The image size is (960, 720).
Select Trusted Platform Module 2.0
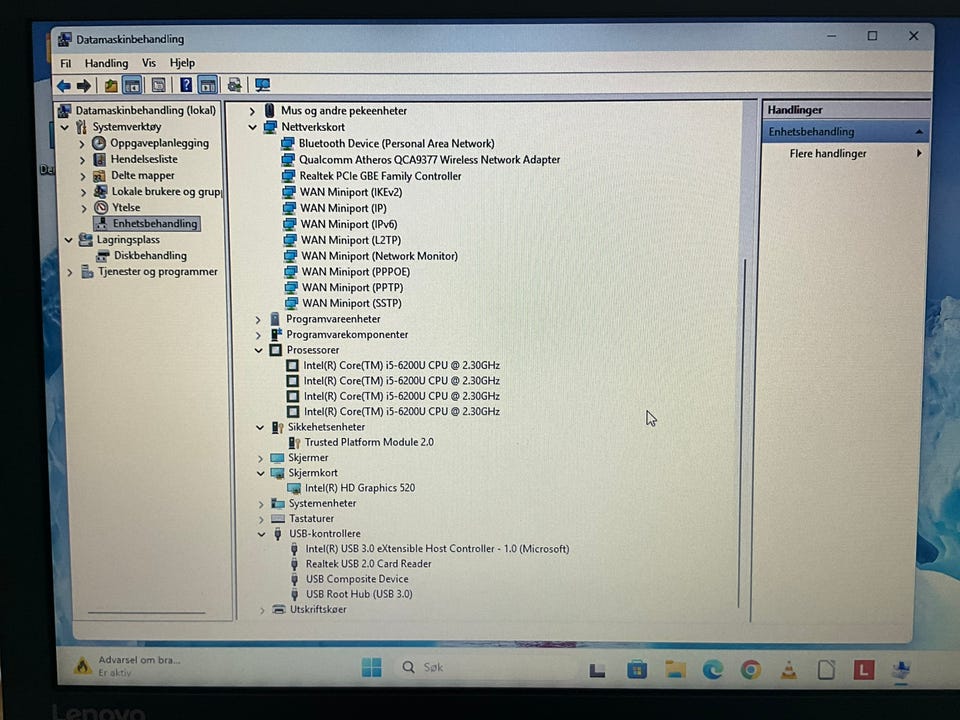pyautogui.click(x=369, y=442)
